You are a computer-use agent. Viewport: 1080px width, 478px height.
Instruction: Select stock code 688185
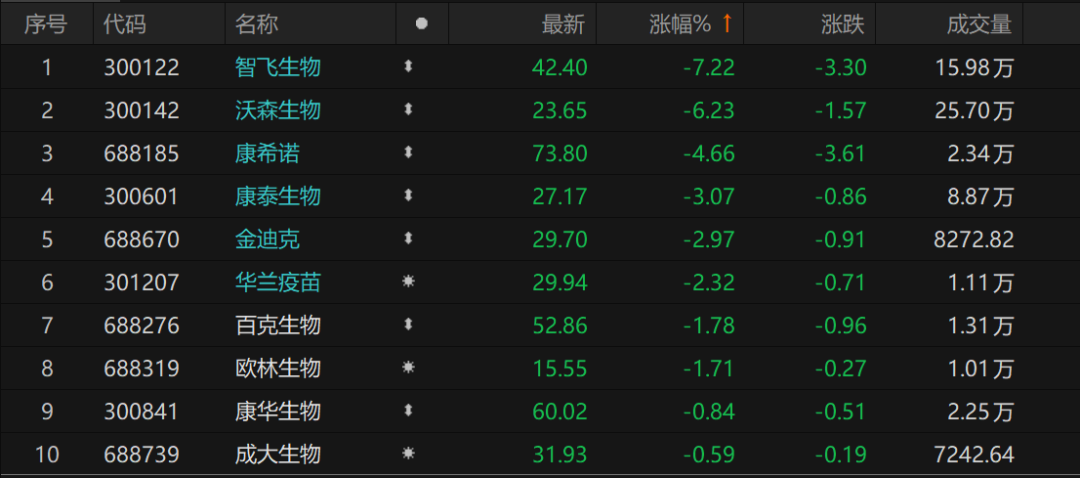[142, 154]
